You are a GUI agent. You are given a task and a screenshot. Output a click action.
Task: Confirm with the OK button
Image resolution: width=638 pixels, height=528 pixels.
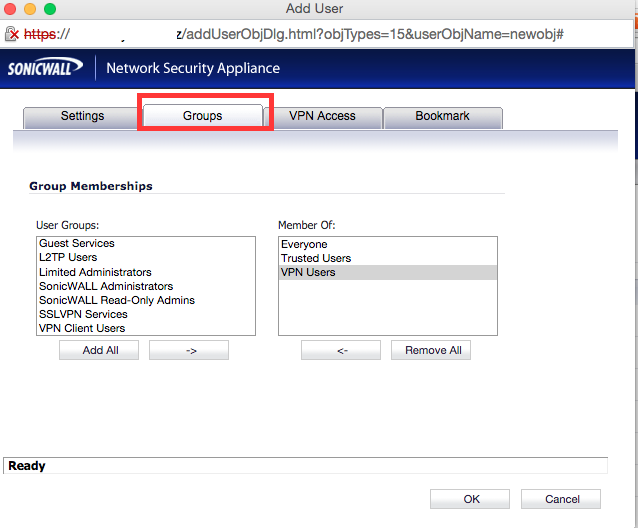pos(470,499)
